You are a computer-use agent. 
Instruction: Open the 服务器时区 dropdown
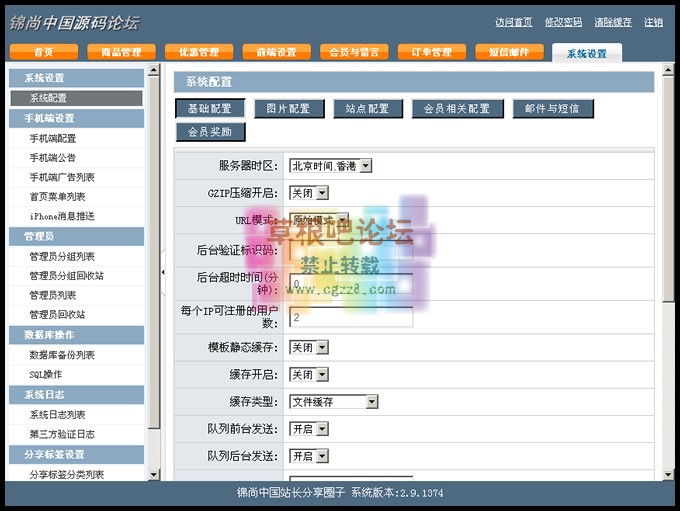coord(330,166)
